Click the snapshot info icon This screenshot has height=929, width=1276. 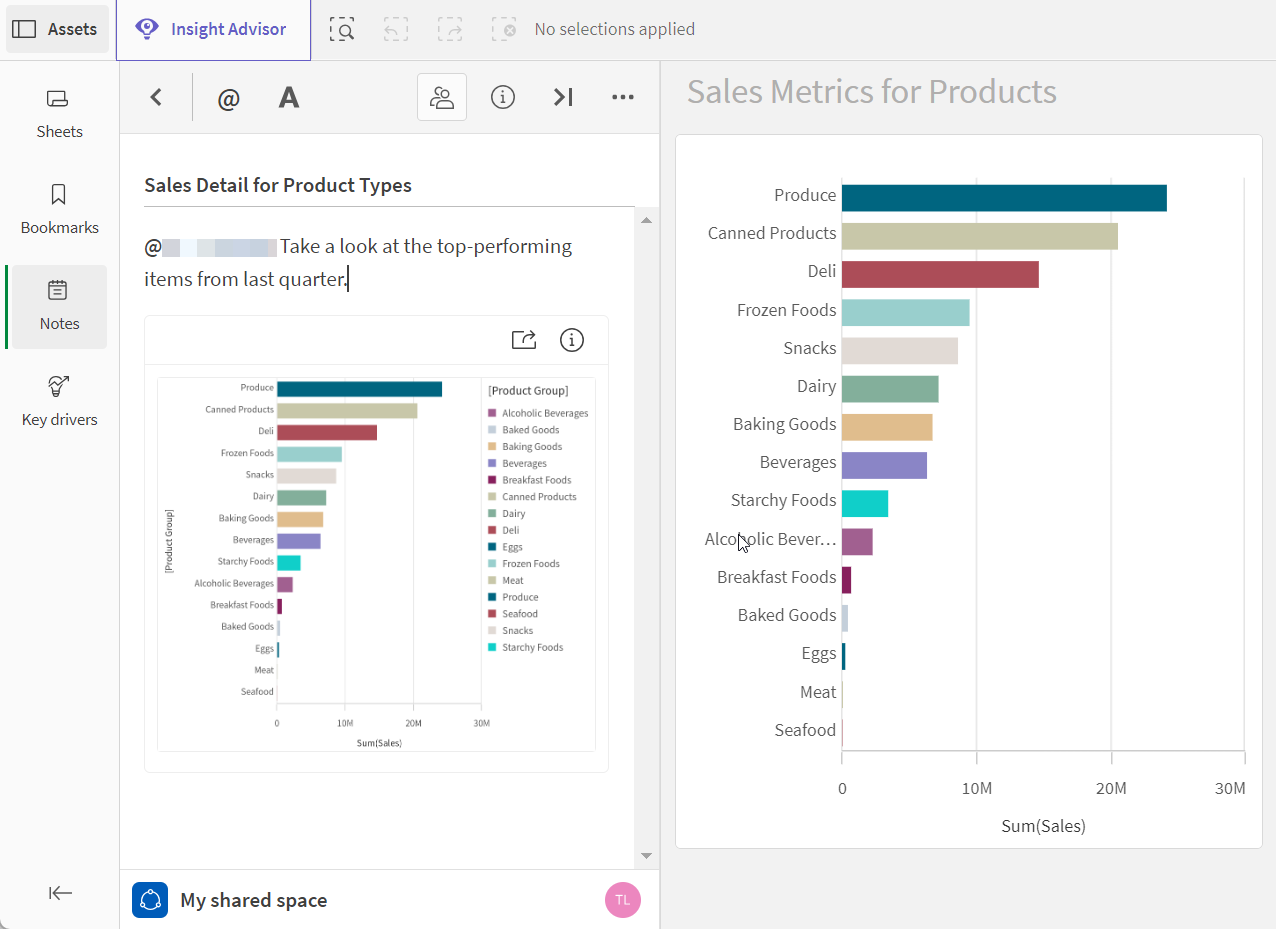coord(572,340)
